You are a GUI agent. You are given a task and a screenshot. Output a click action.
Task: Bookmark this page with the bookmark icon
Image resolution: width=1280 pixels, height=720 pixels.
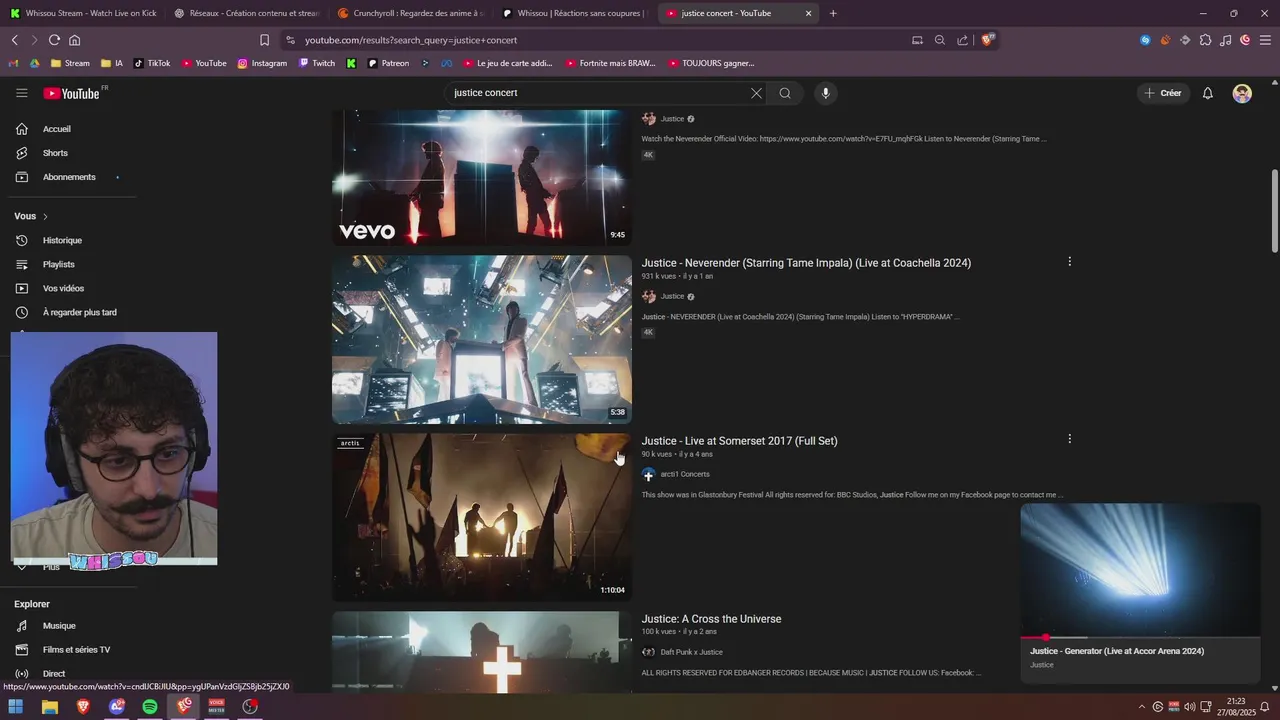(264, 40)
